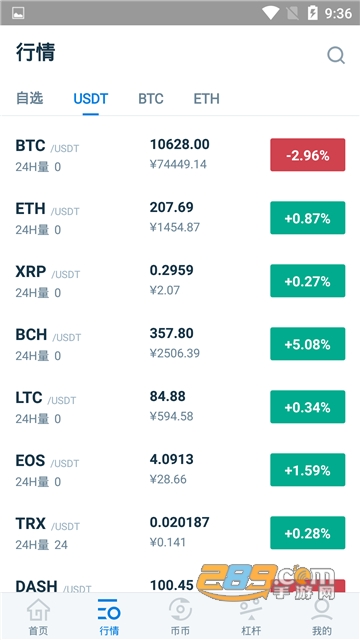Screen dimensions: 360x640
Task: Tap the image notification icon in status bar
Action: pyautogui.click(x=18, y=13)
